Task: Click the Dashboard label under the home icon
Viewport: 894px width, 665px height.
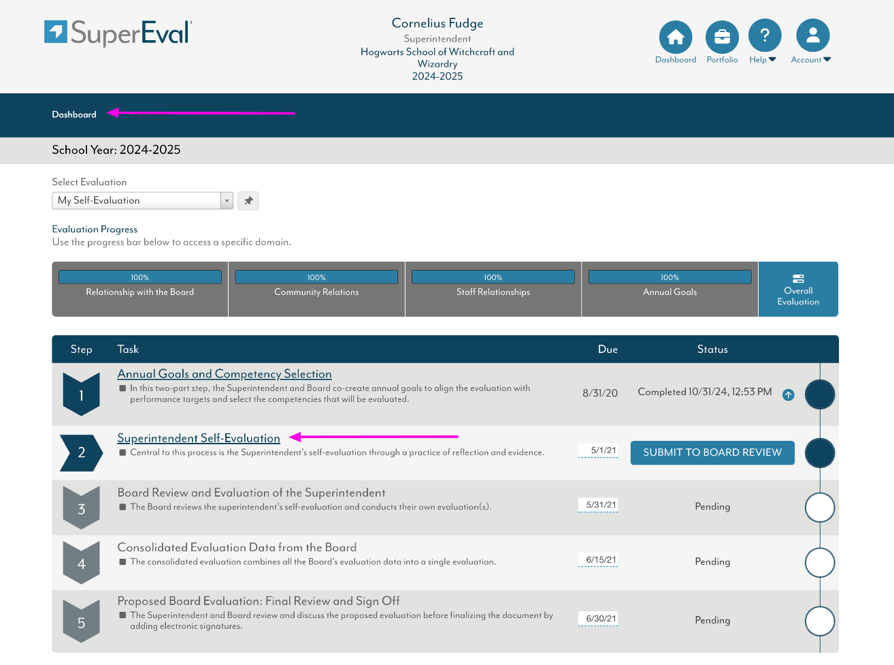Action: point(676,60)
